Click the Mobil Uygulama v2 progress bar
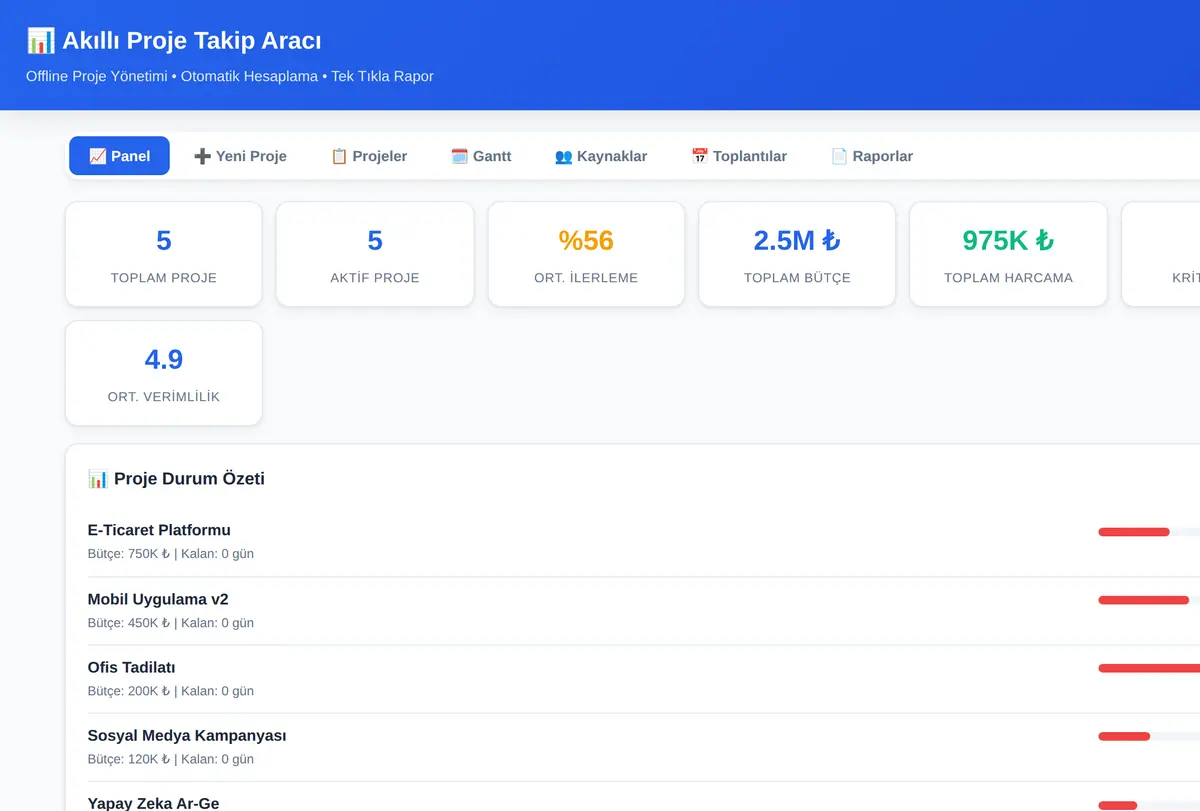1200x811 pixels. 1149,600
